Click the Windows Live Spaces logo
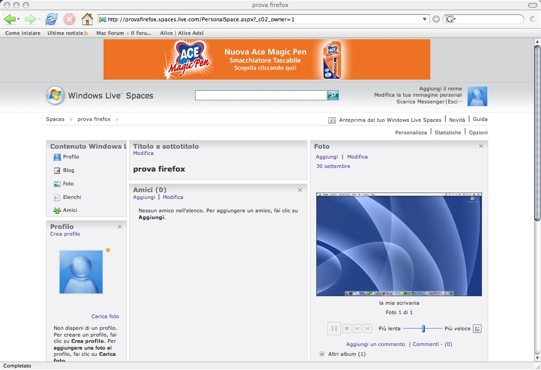541x370 pixels. (x=100, y=95)
